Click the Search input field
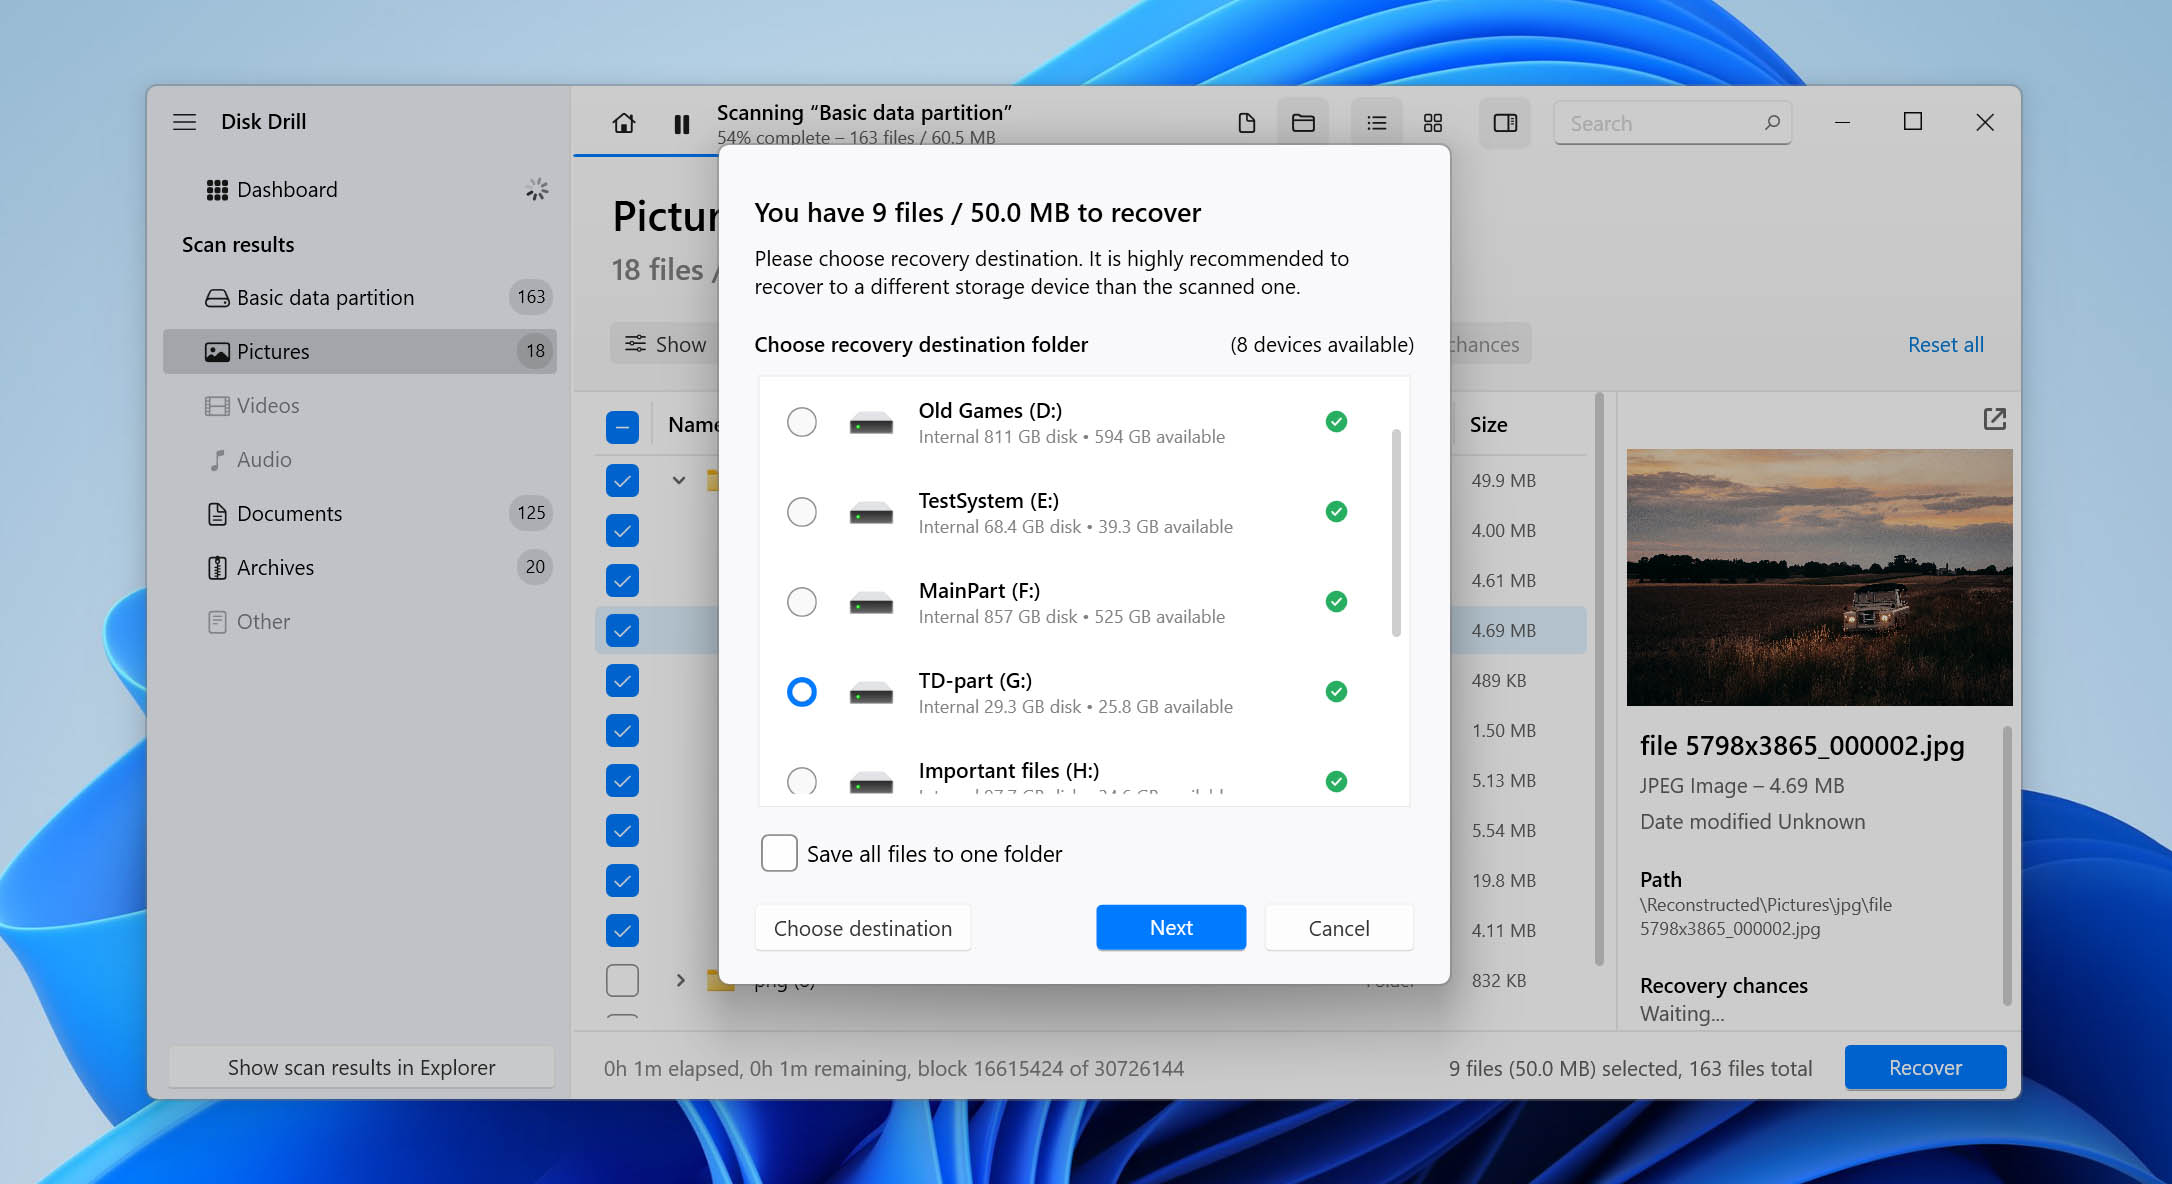This screenshot has width=2172, height=1184. pyautogui.click(x=1672, y=123)
